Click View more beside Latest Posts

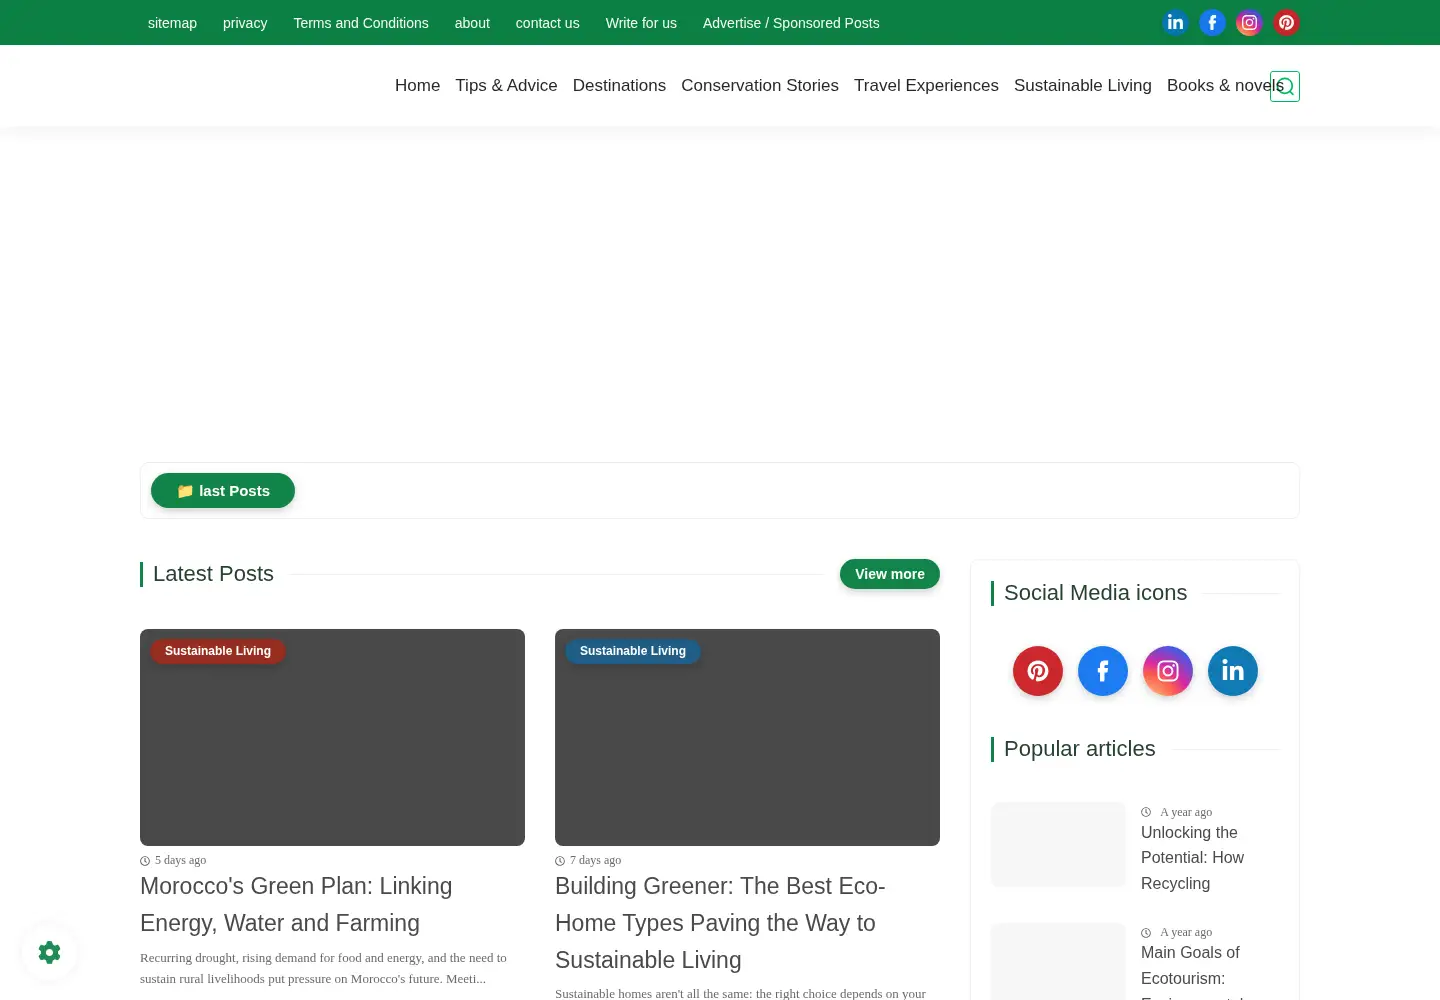pyautogui.click(x=890, y=574)
